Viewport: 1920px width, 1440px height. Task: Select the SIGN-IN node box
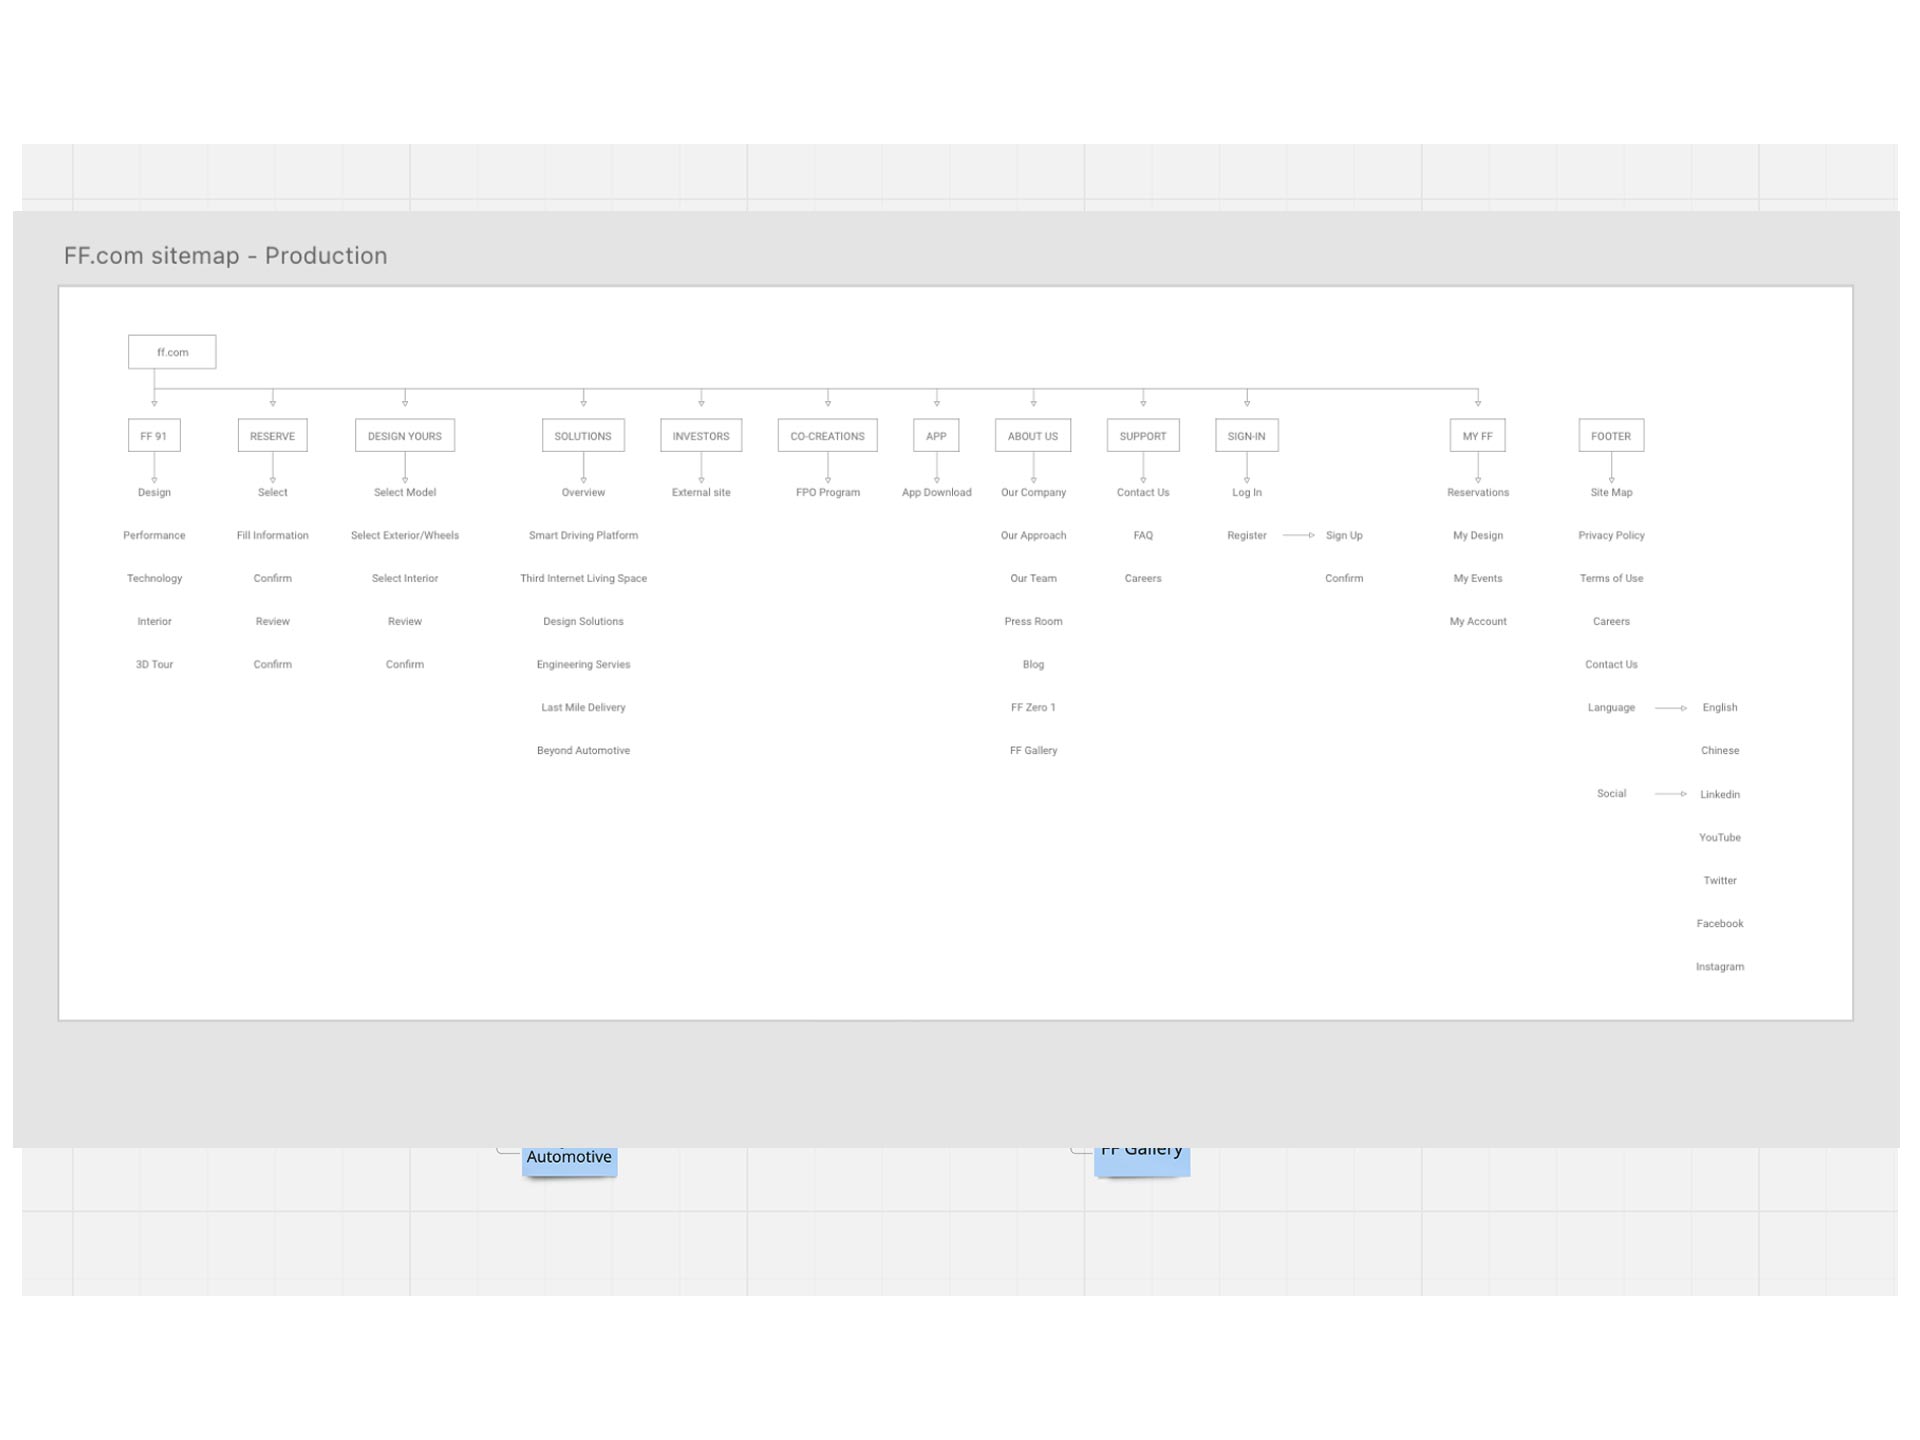pyautogui.click(x=1247, y=436)
